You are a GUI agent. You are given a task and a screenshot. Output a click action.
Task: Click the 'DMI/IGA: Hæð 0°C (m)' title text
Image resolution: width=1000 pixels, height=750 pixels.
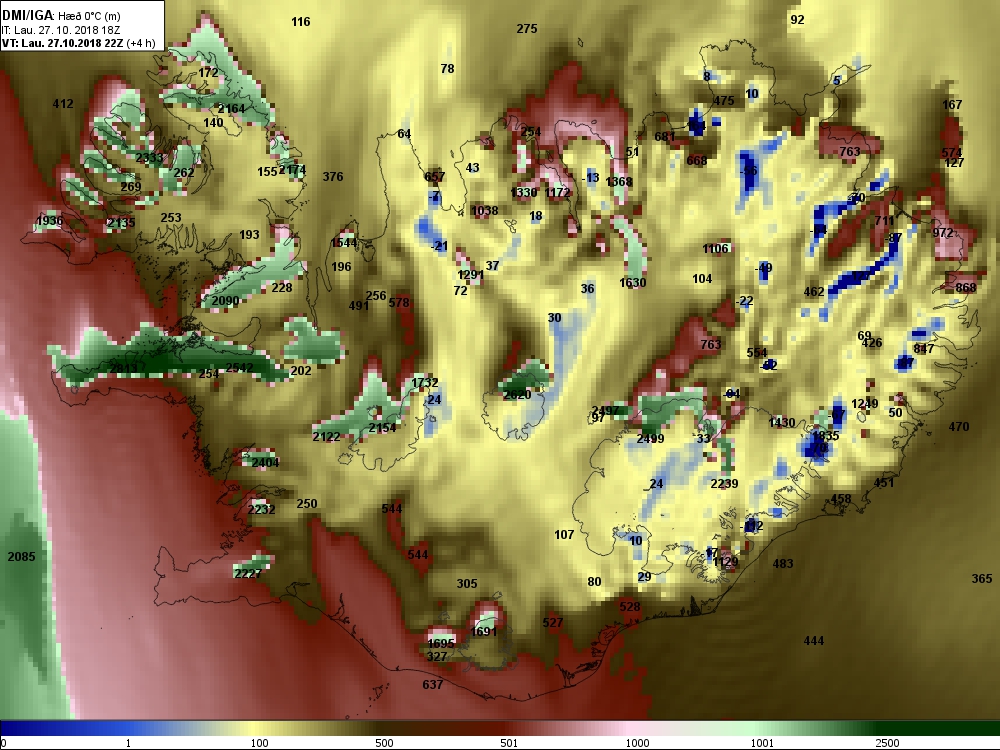pyautogui.click(x=61, y=16)
